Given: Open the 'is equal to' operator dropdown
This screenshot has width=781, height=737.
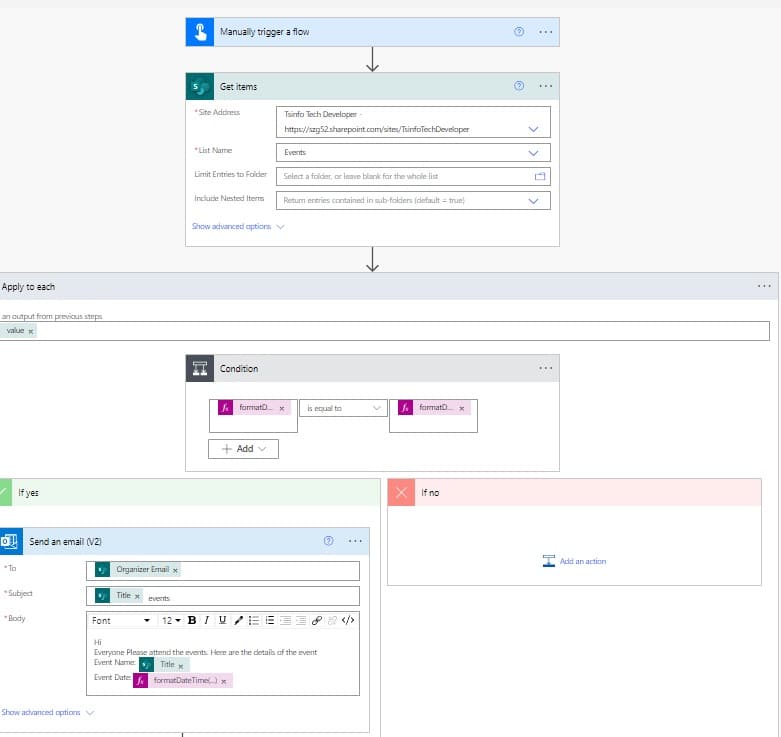Looking at the screenshot, I should [x=343, y=408].
